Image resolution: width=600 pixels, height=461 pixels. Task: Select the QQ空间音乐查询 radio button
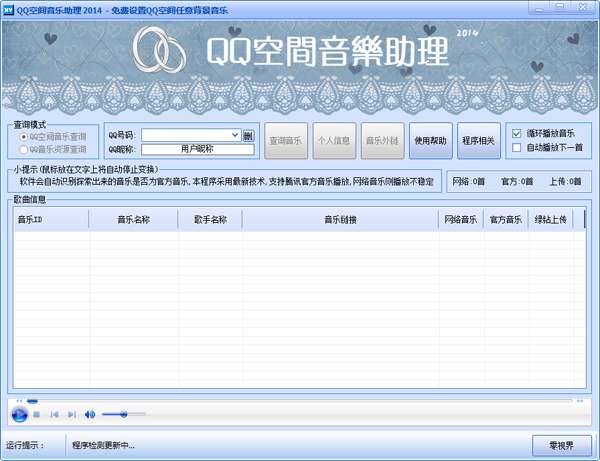click(24, 135)
